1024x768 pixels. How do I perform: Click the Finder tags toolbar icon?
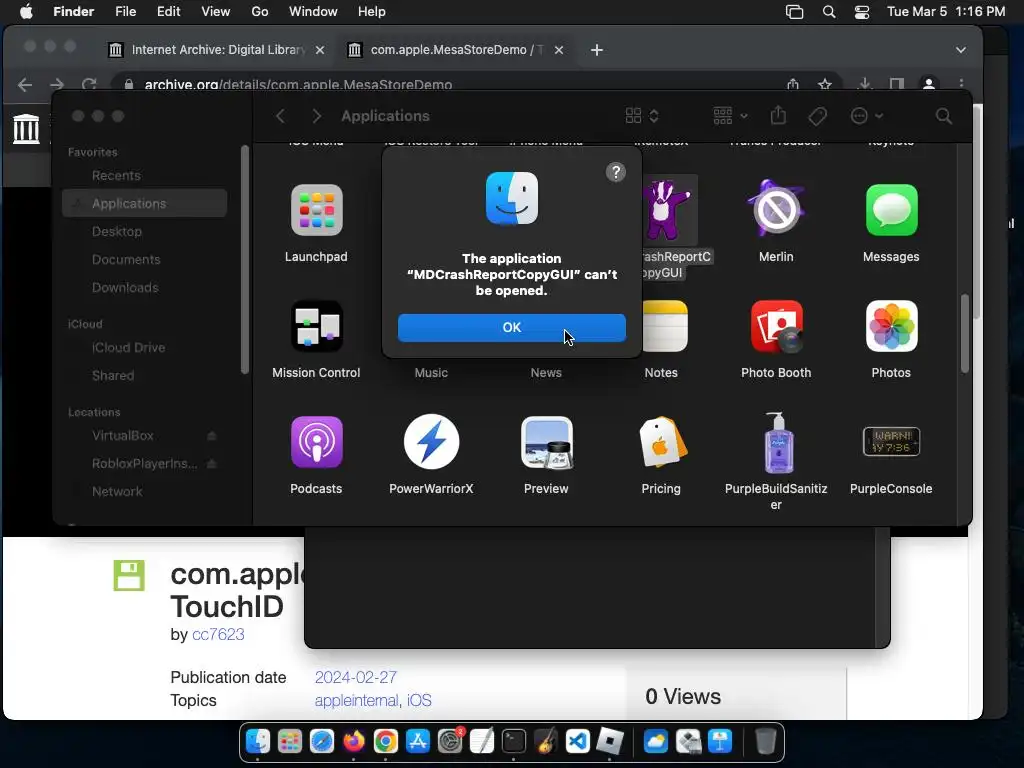click(x=817, y=116)
